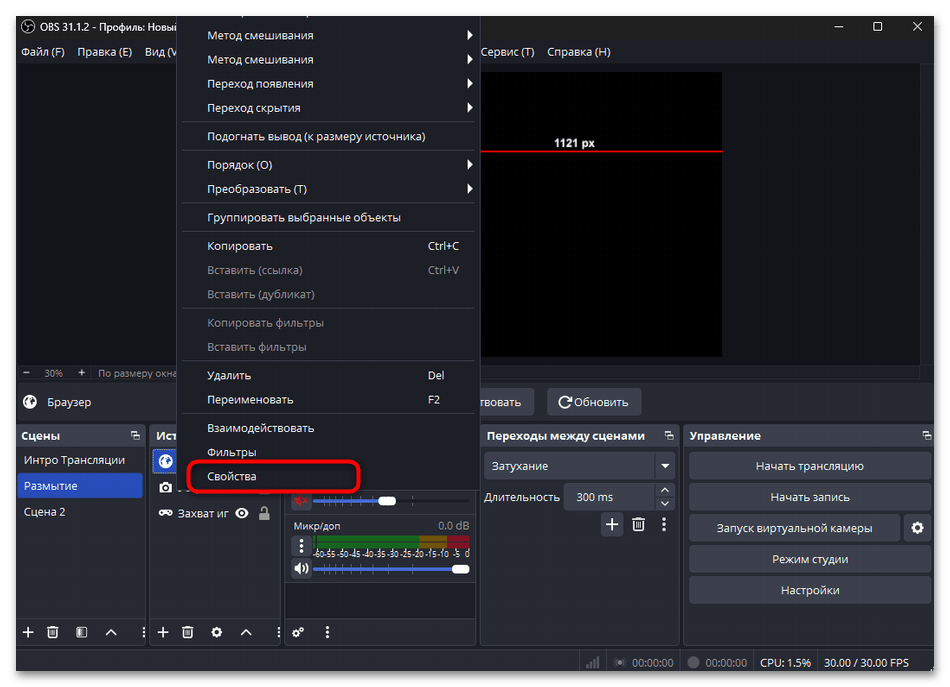
Task: Open source properties gear in Sources panel
Action: tap(216, 632)
